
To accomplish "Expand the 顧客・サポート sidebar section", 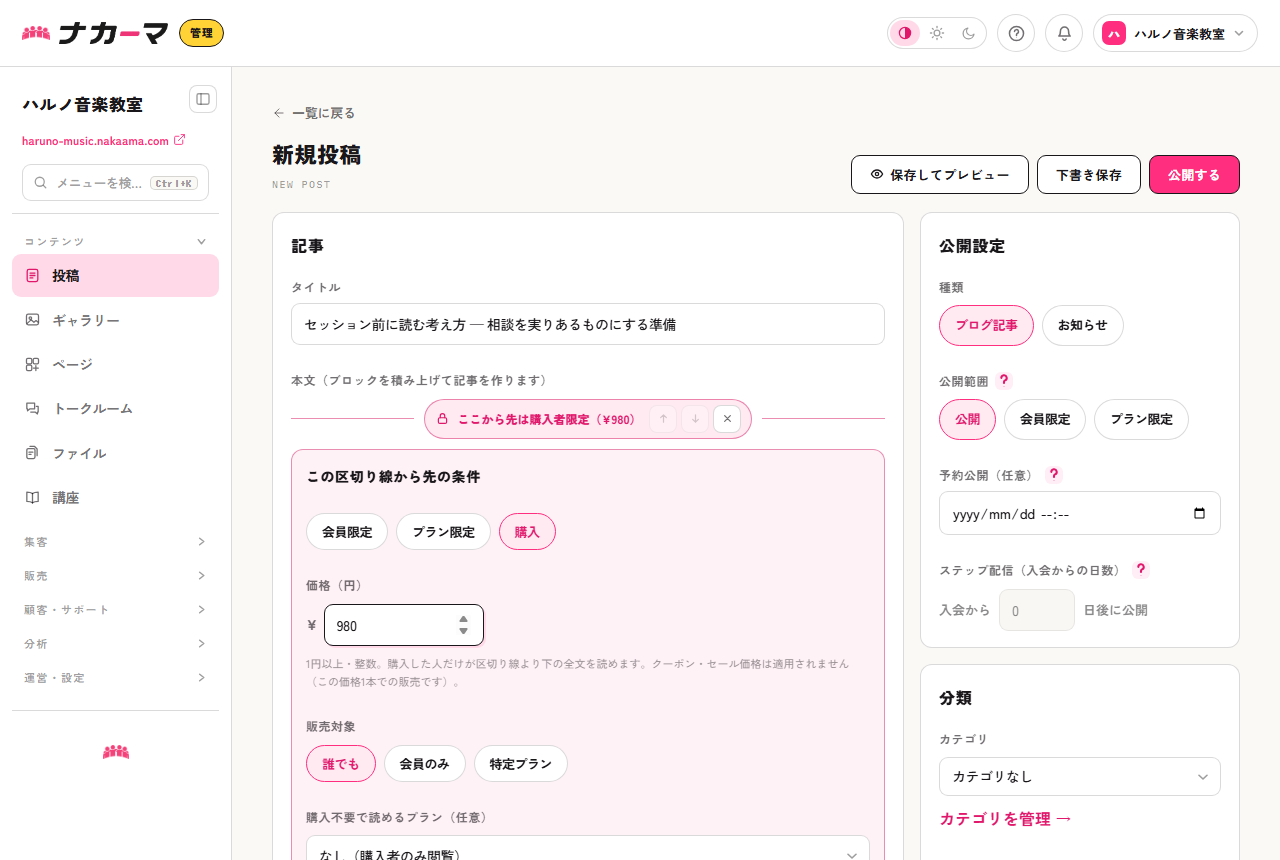I will [116, 610].
